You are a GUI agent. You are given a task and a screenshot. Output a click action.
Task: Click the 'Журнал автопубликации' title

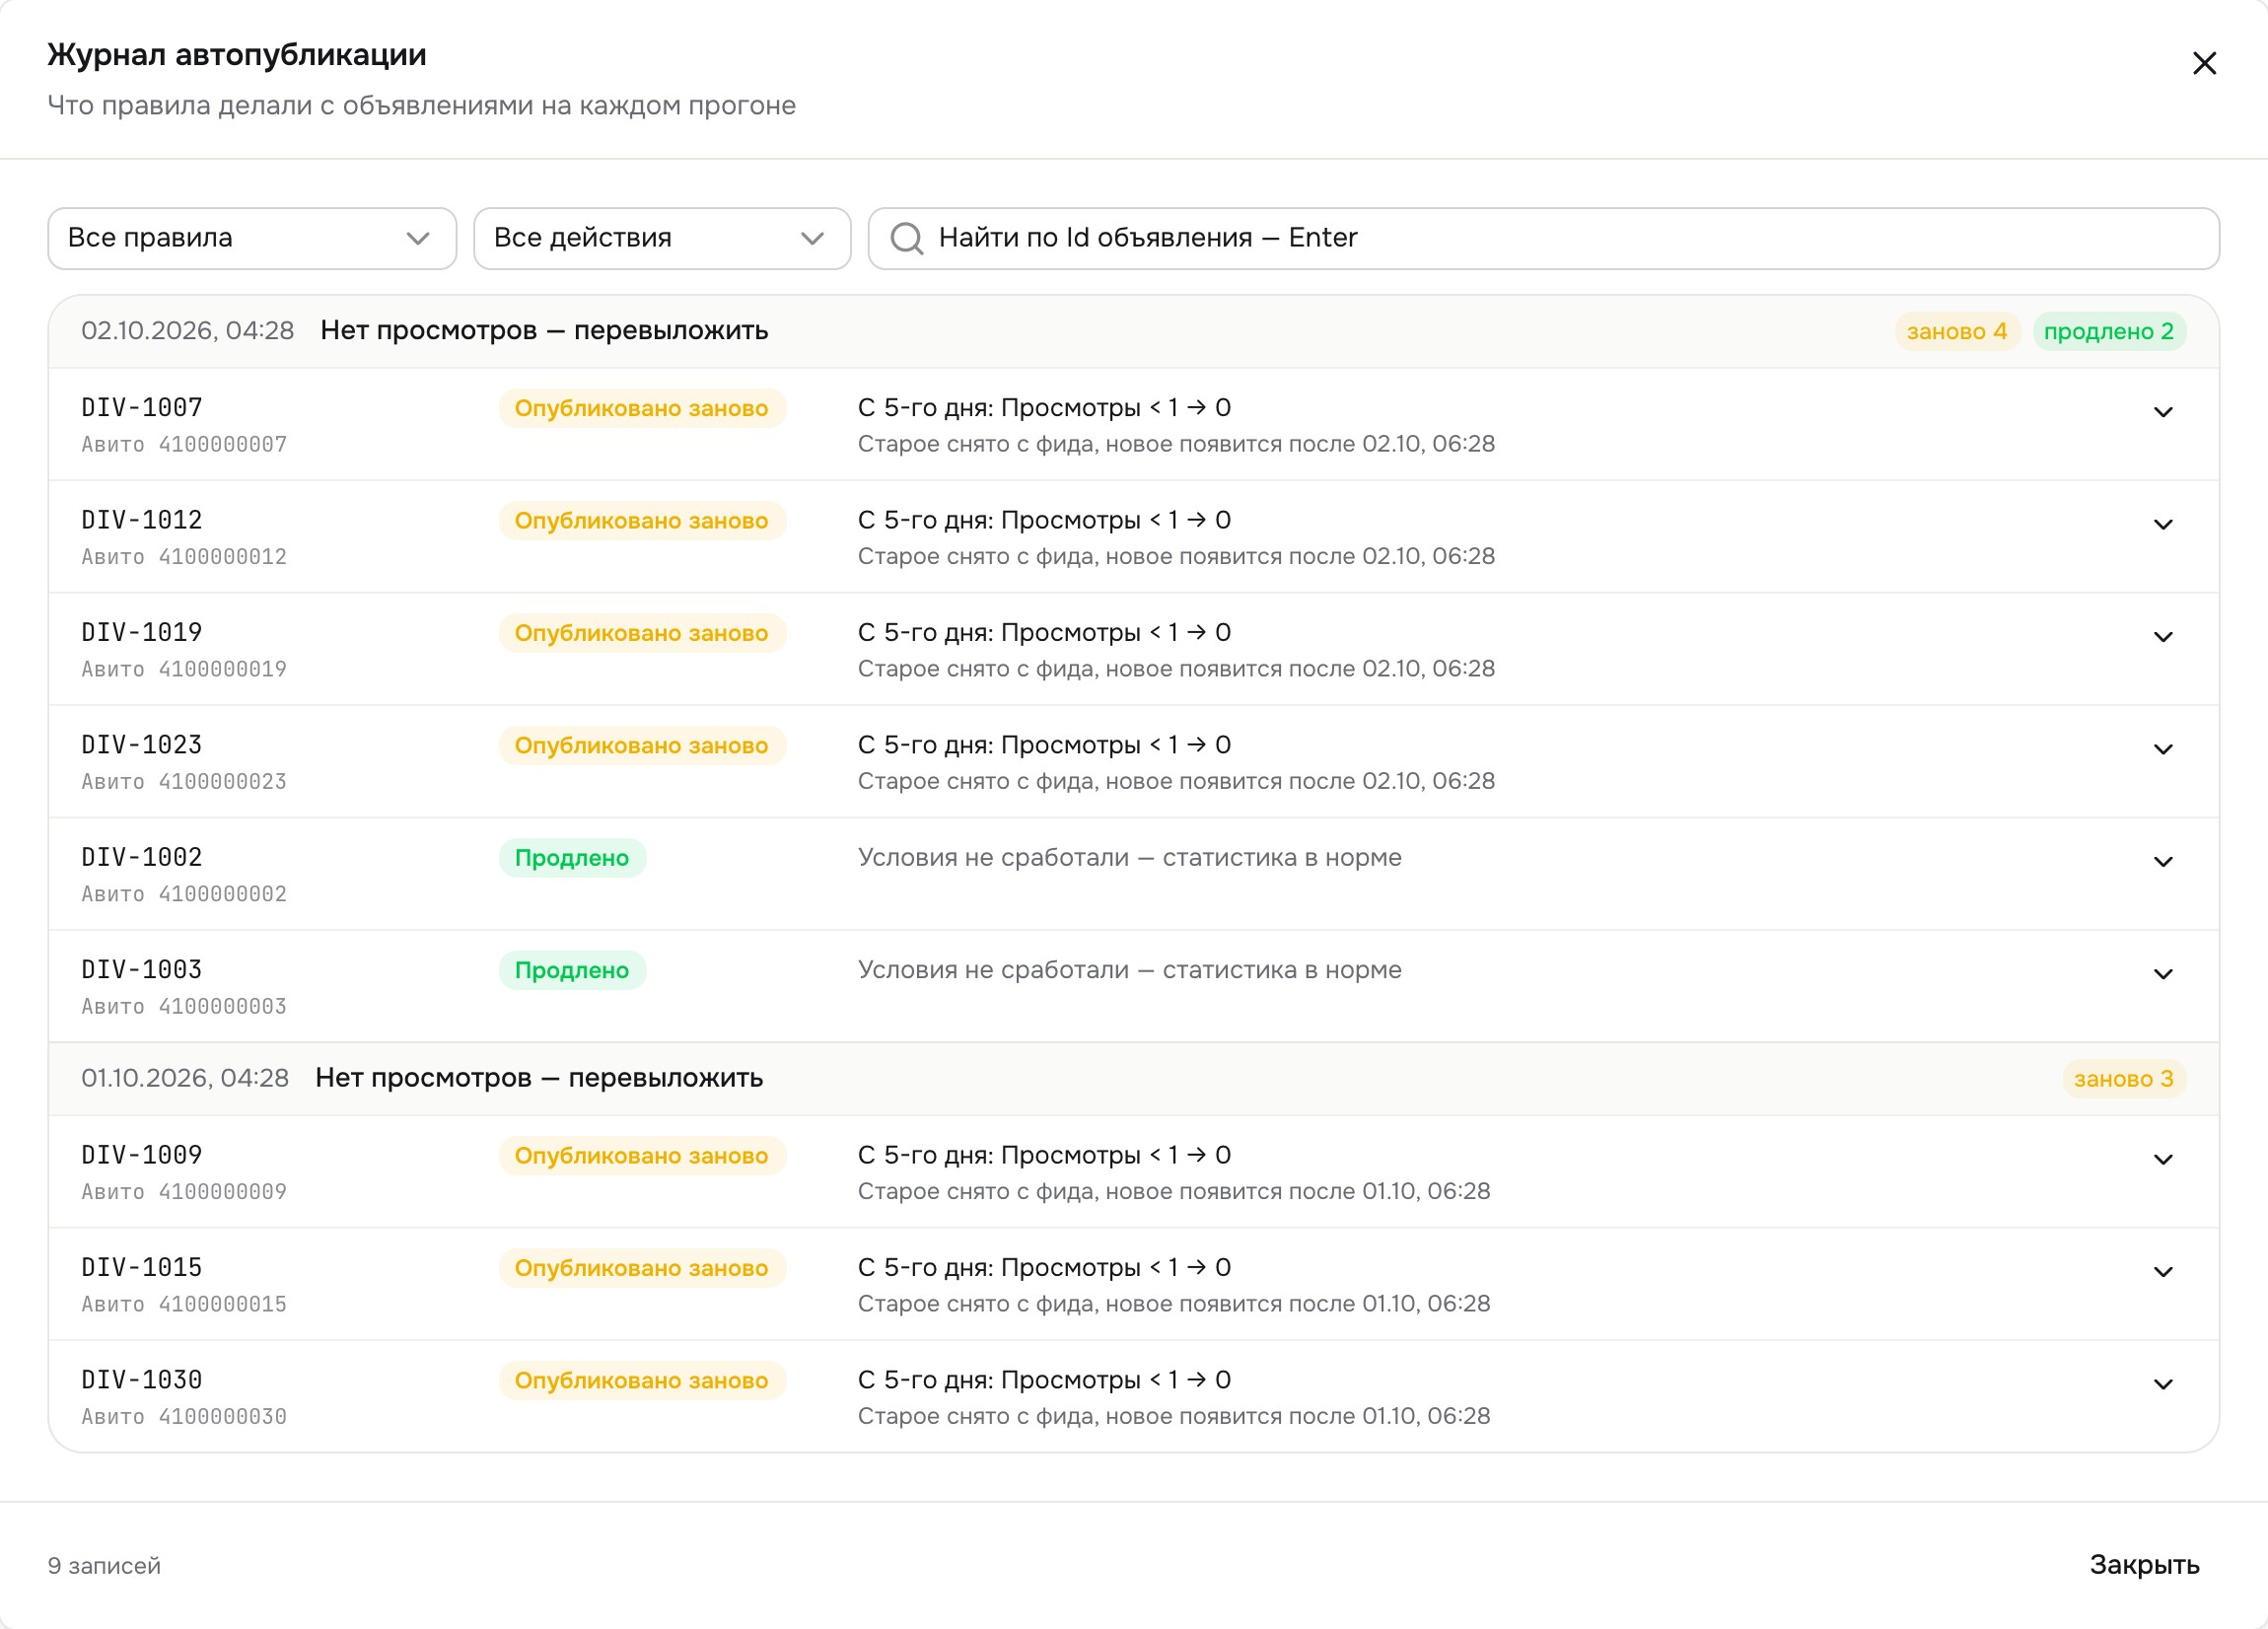(x=237, y=55)
